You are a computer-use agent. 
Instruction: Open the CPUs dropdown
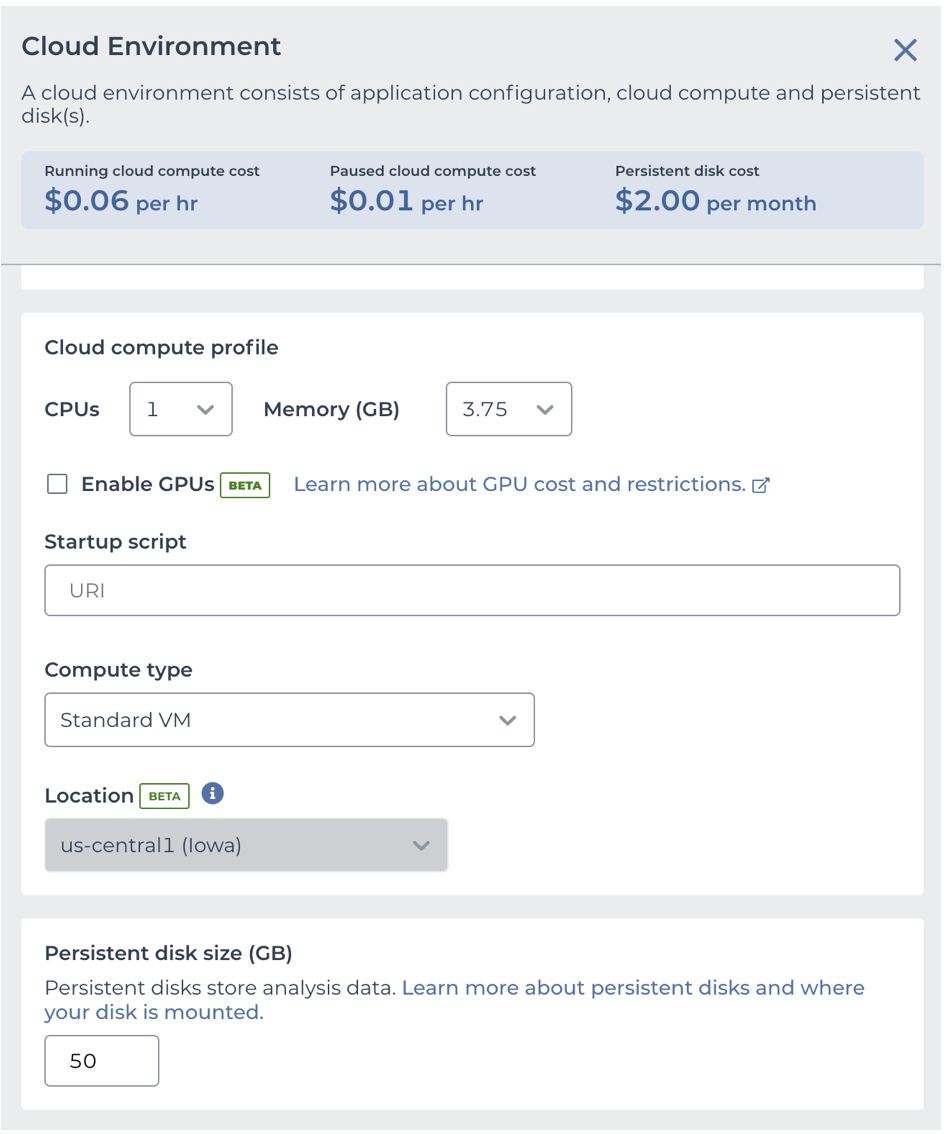pos(181,409)
